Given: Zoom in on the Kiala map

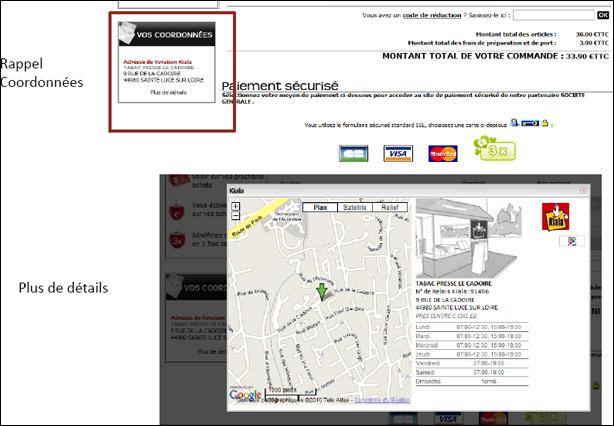Looking at the screenshot, I should pyautogui.click(x=235, y=206).
